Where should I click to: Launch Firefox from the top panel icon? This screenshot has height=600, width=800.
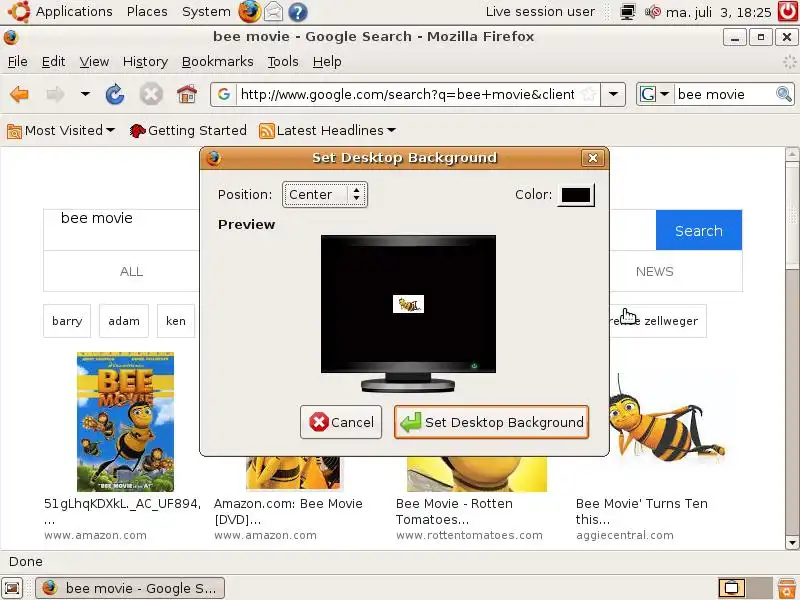coord(249,12)
